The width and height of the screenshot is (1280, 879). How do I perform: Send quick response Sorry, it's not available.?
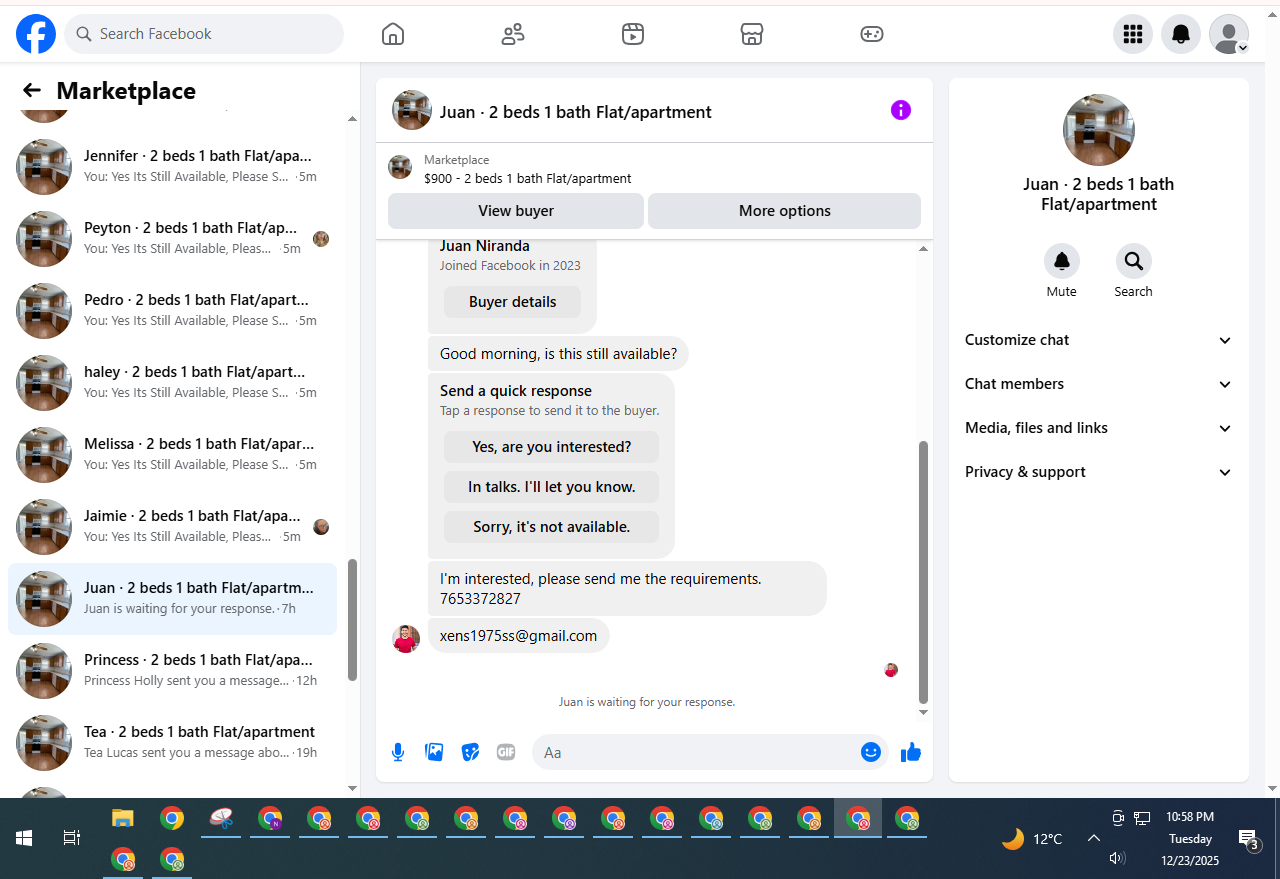point(551,527)
